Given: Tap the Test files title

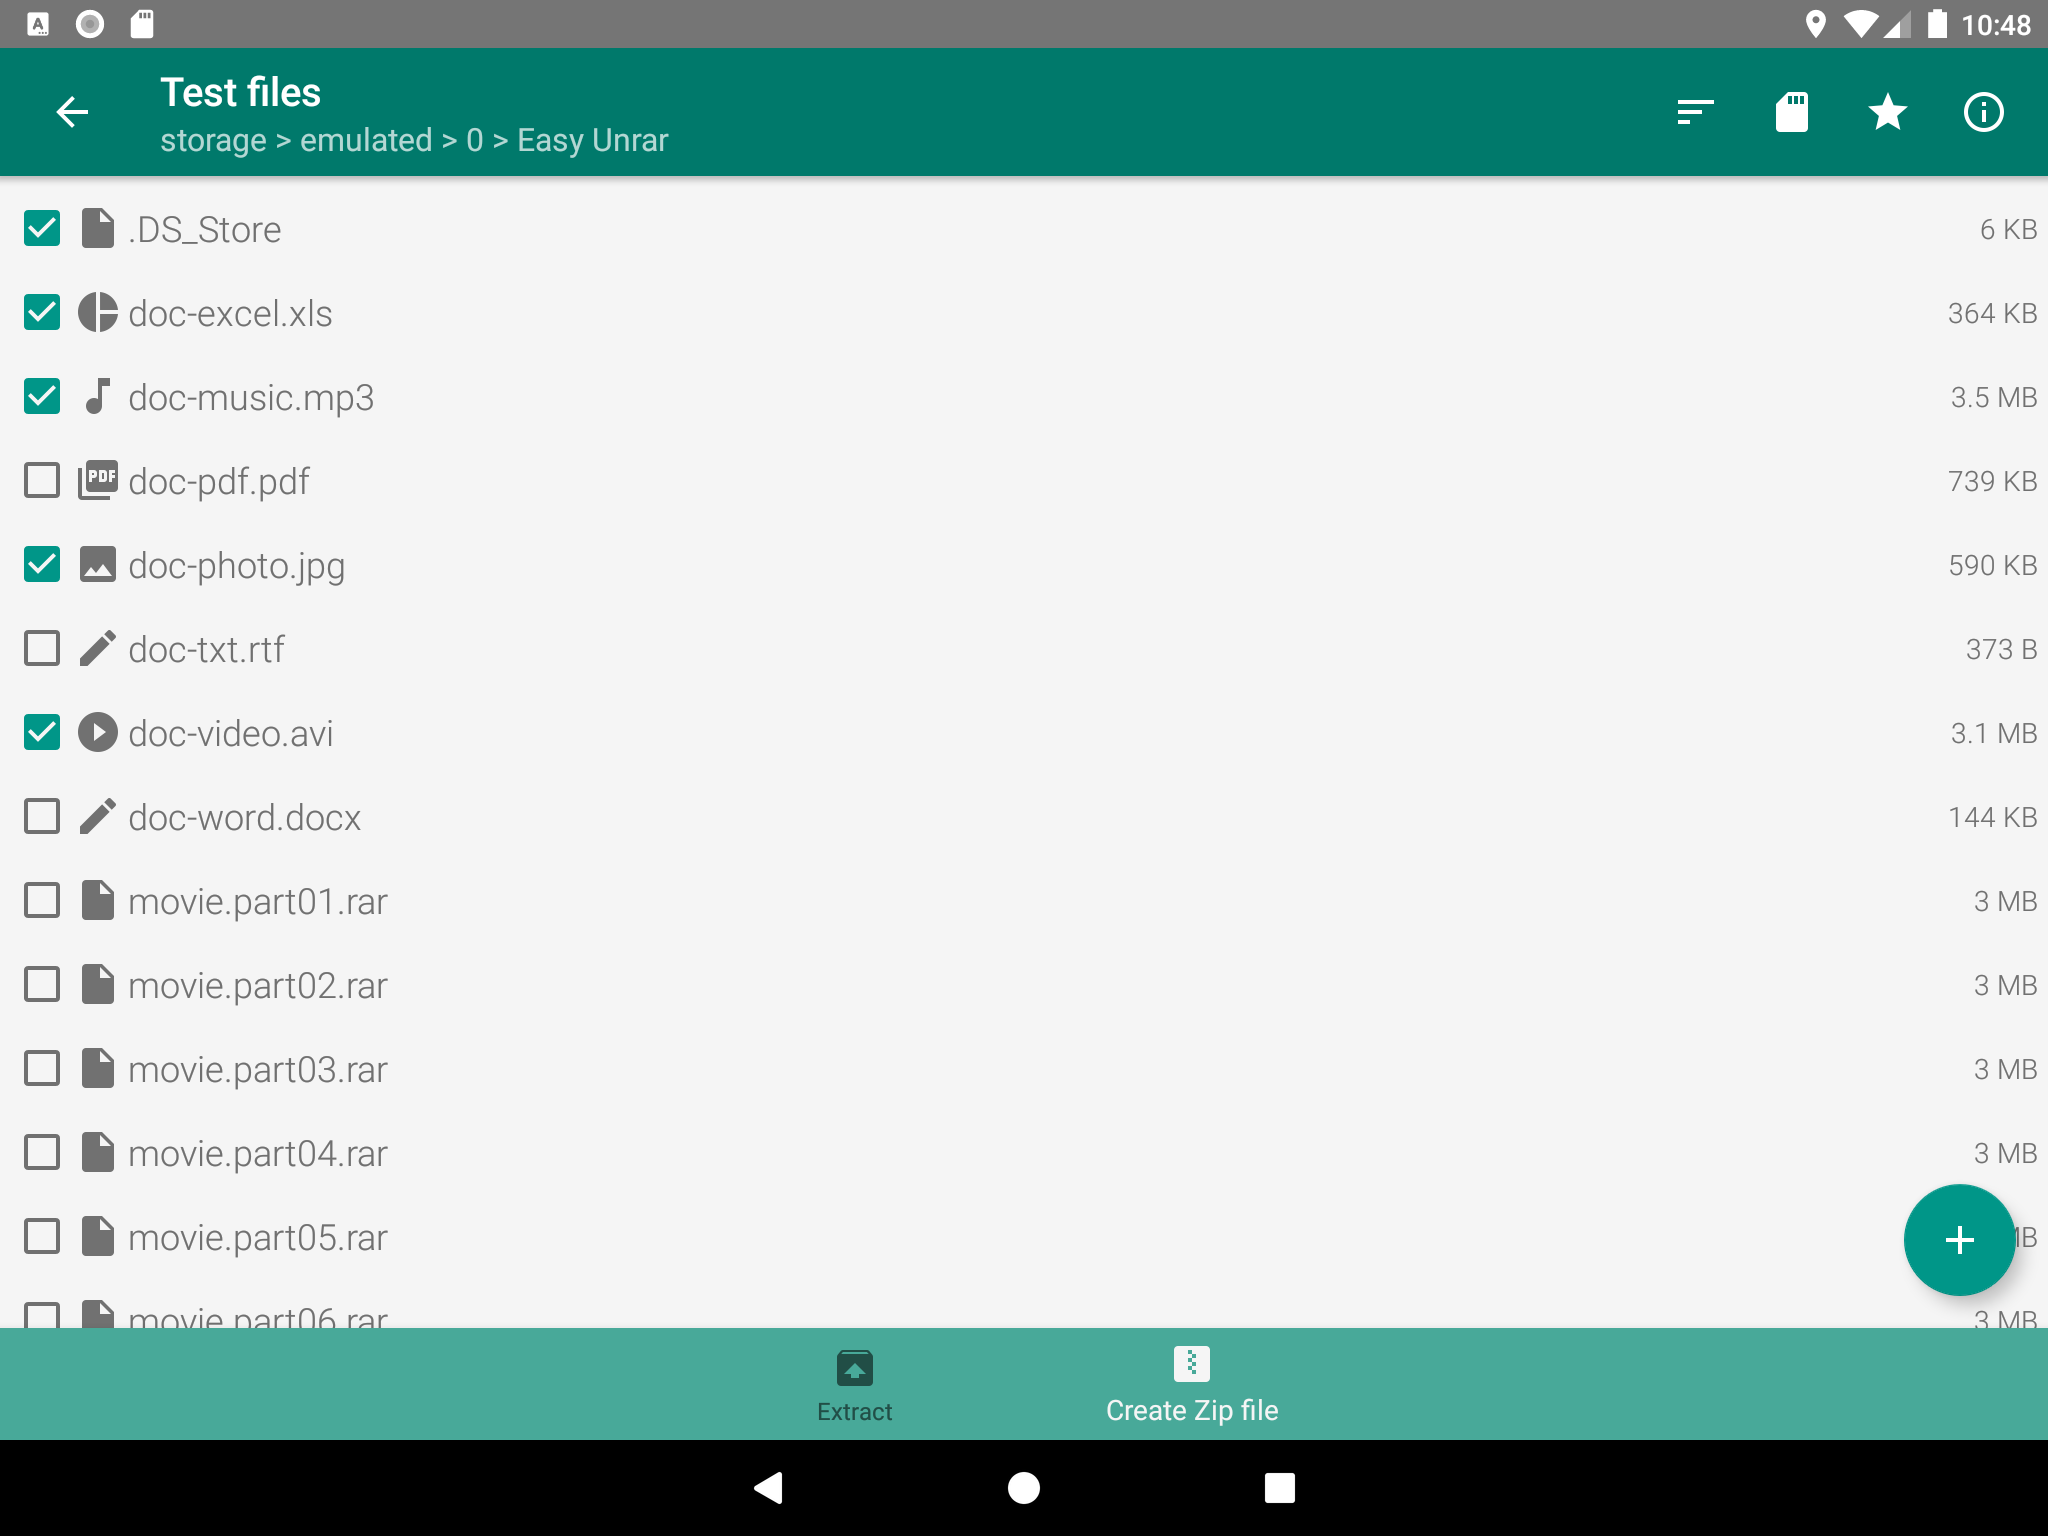Looking at the screenshot, I should tap(241, 92).
